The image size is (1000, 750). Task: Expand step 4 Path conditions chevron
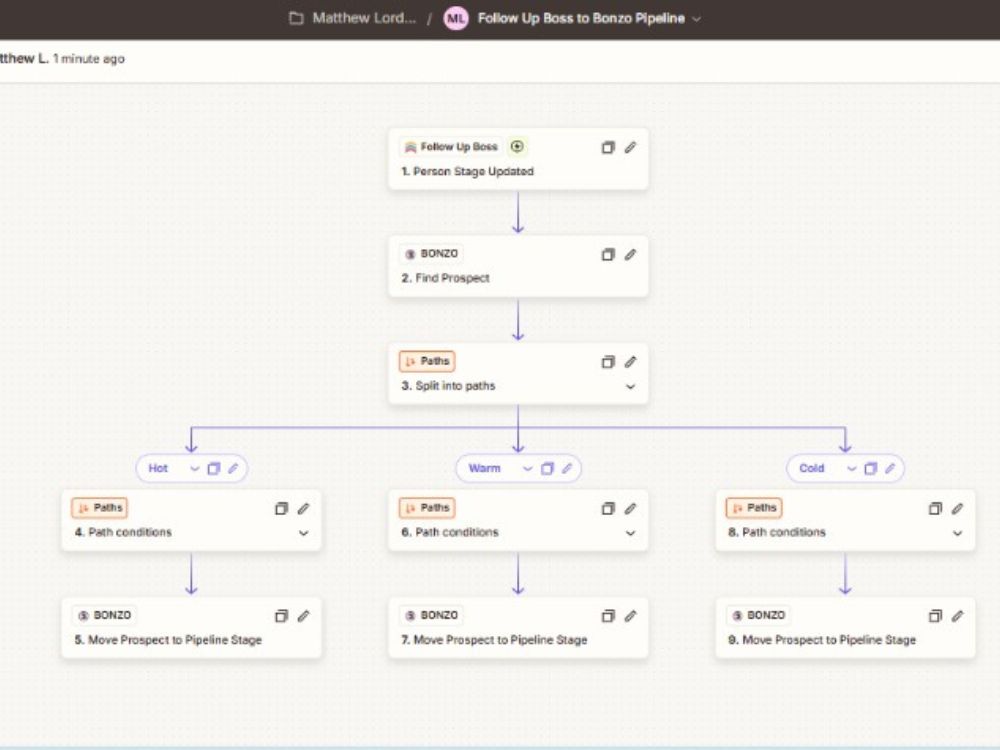click(x=304, y=533)
